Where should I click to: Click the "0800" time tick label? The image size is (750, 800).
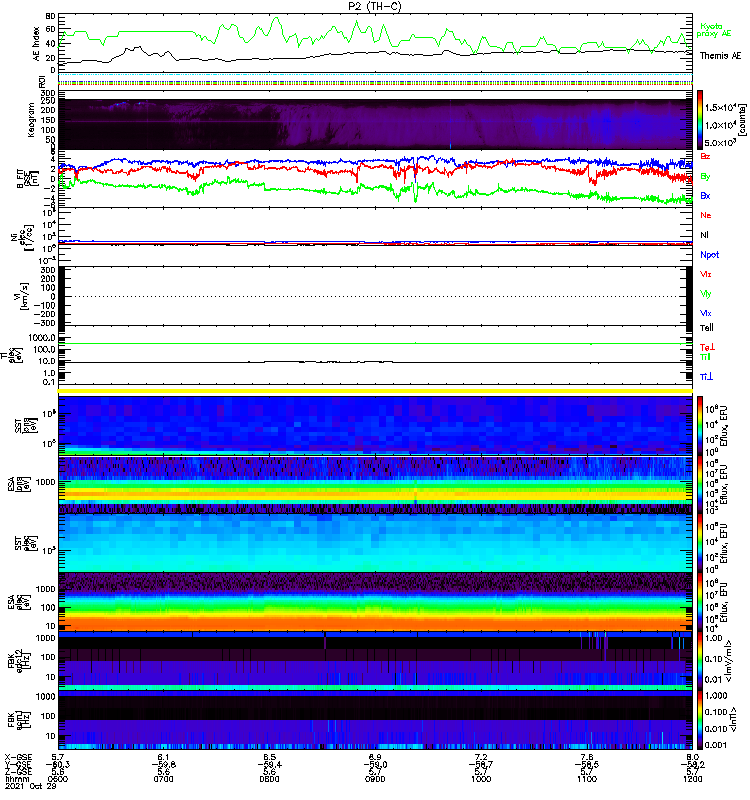tap(269, 779)
